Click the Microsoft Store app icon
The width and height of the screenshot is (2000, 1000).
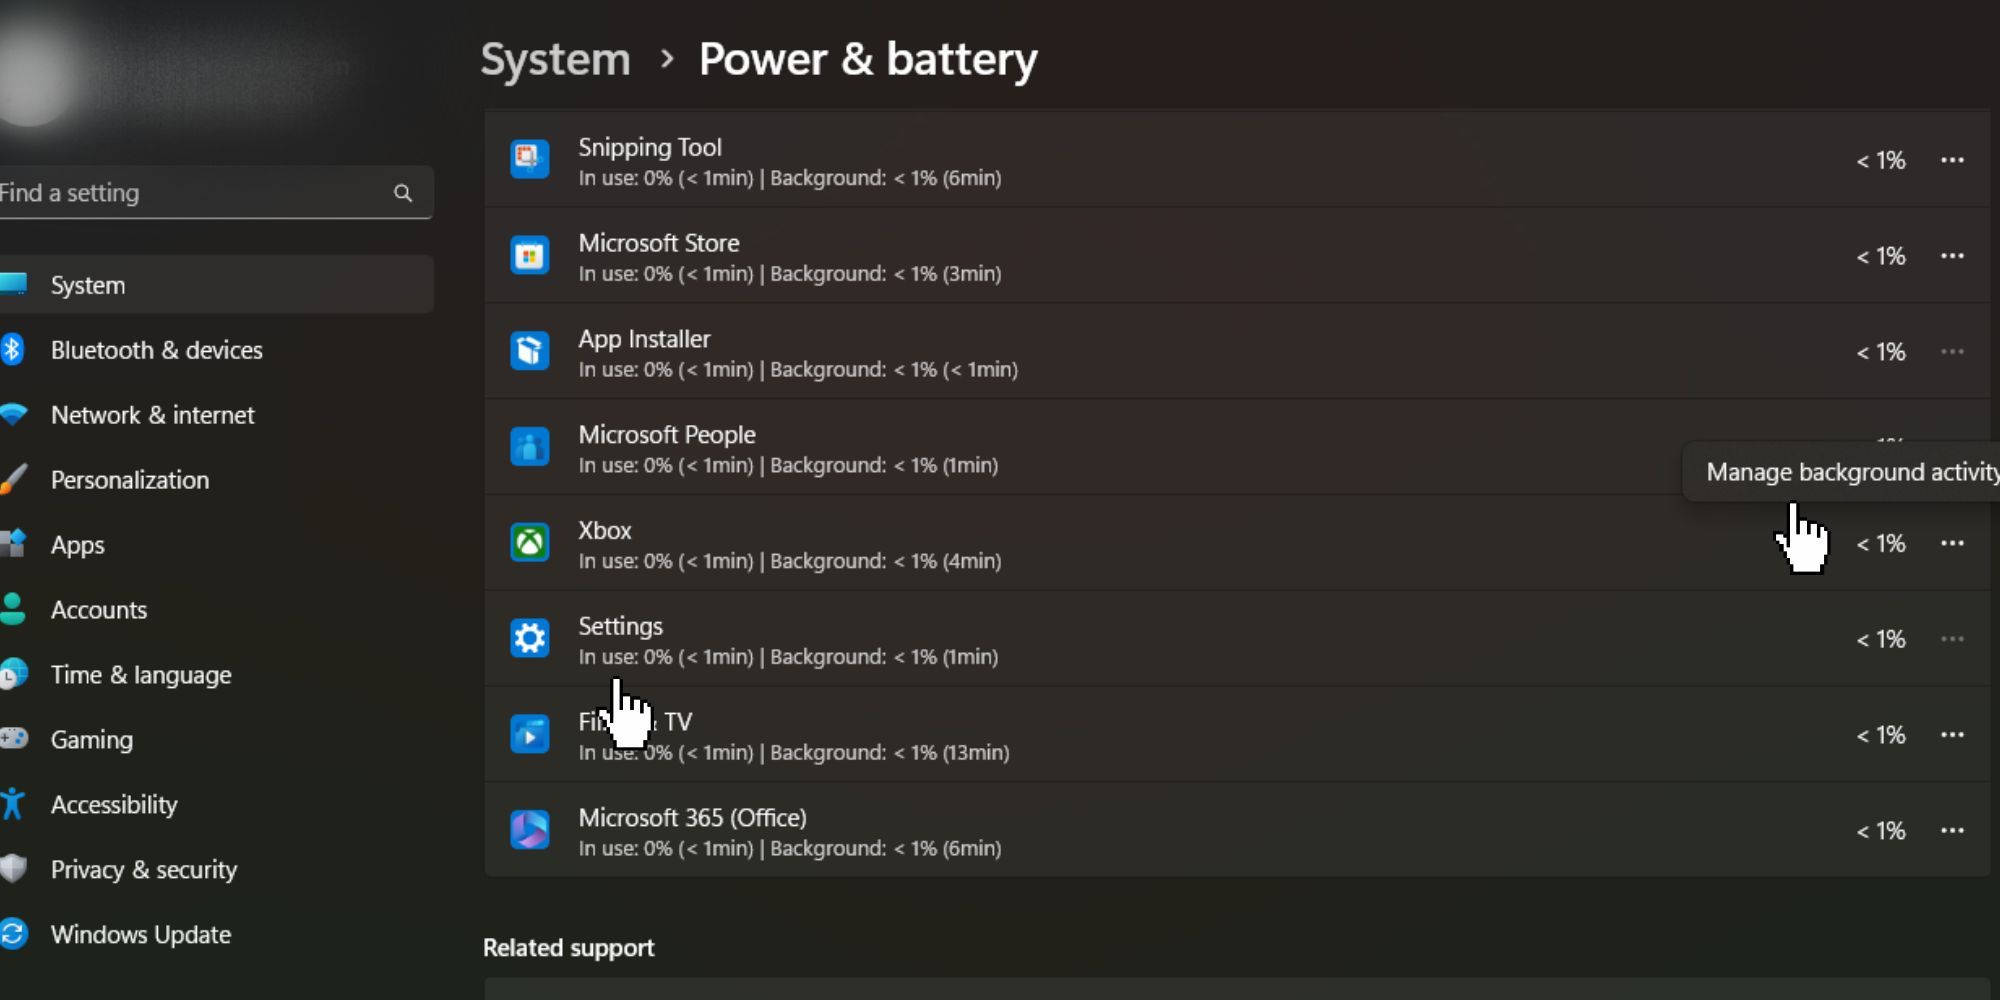click(x=529, y=255)
